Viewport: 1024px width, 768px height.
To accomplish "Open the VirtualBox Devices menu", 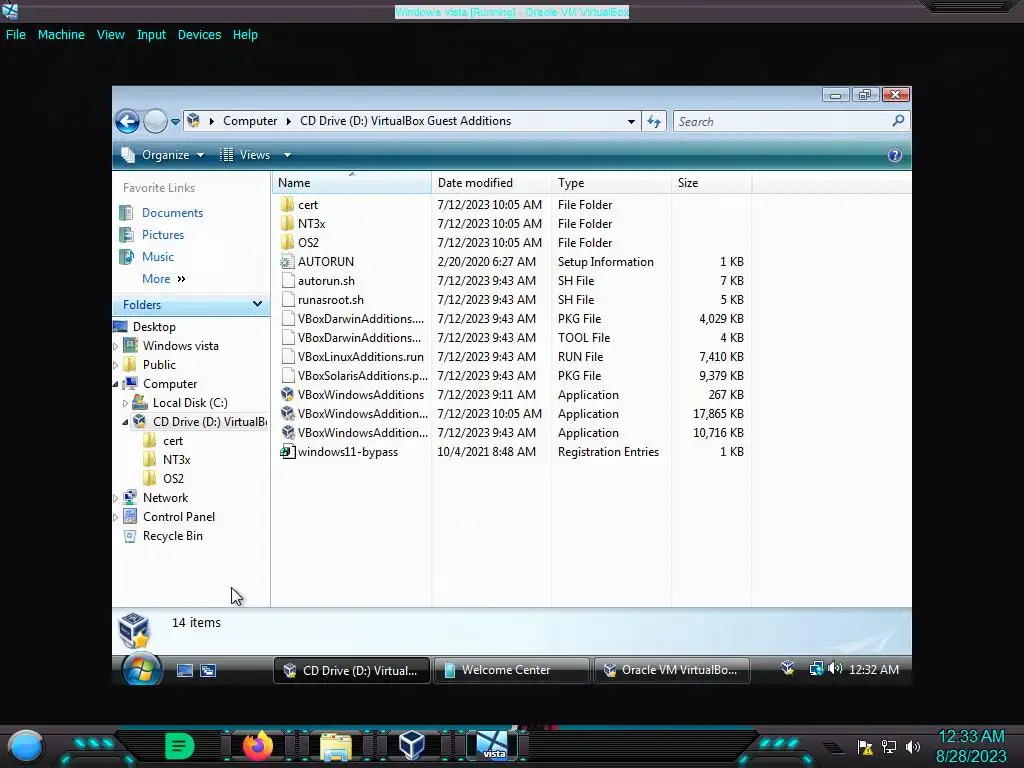I will (199, 35).
